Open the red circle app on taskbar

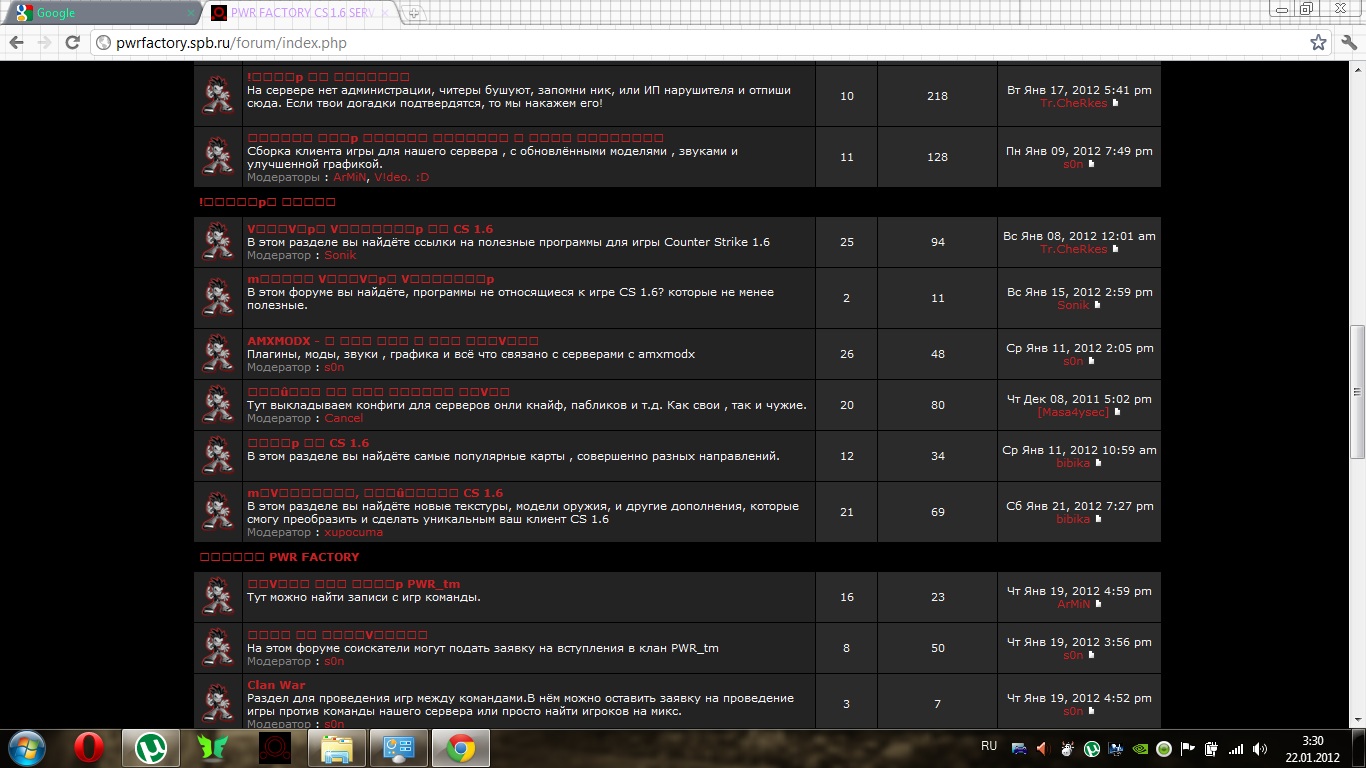pos(274,748)
